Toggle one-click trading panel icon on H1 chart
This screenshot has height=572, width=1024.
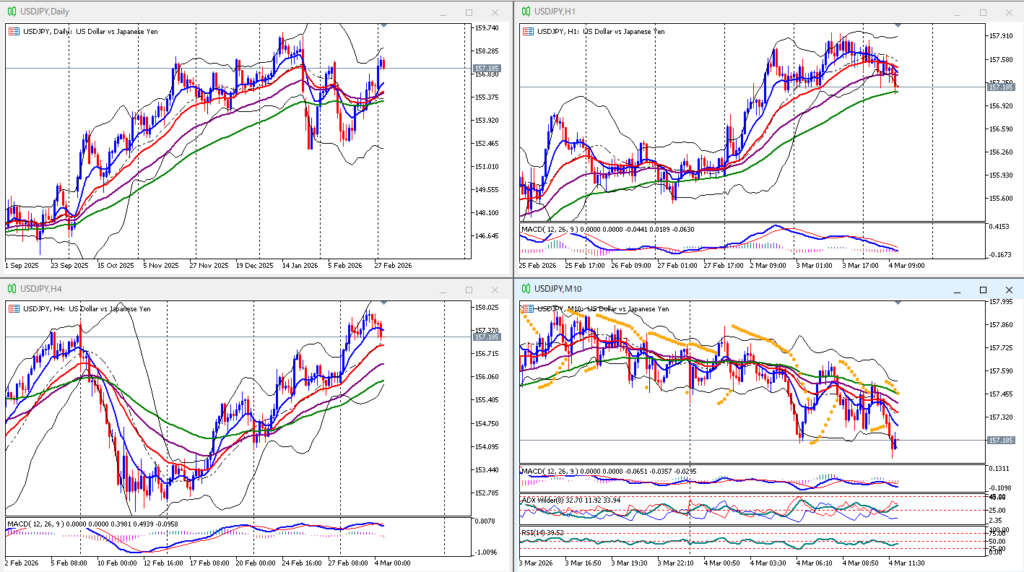coord(526,31)
